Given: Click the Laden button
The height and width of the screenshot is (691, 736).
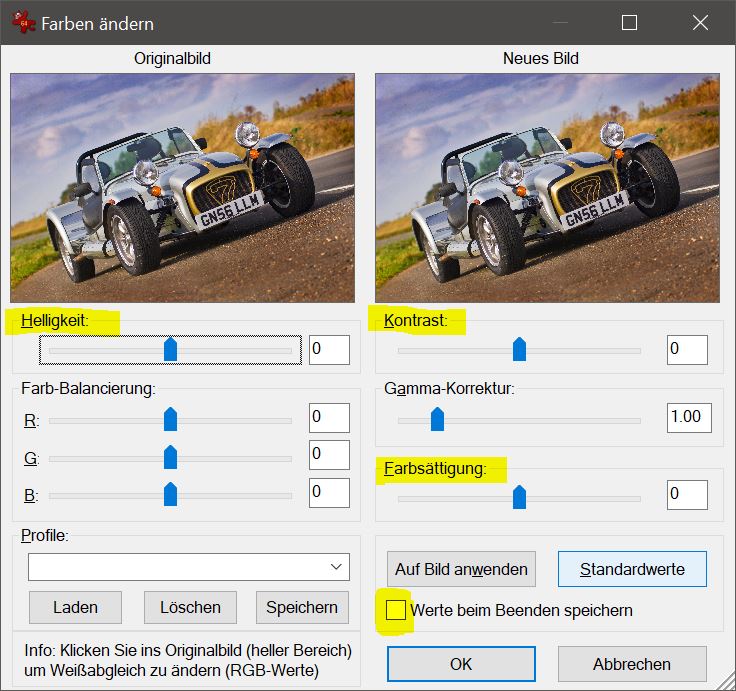Looking at the screenshot, I should [75, 607].
